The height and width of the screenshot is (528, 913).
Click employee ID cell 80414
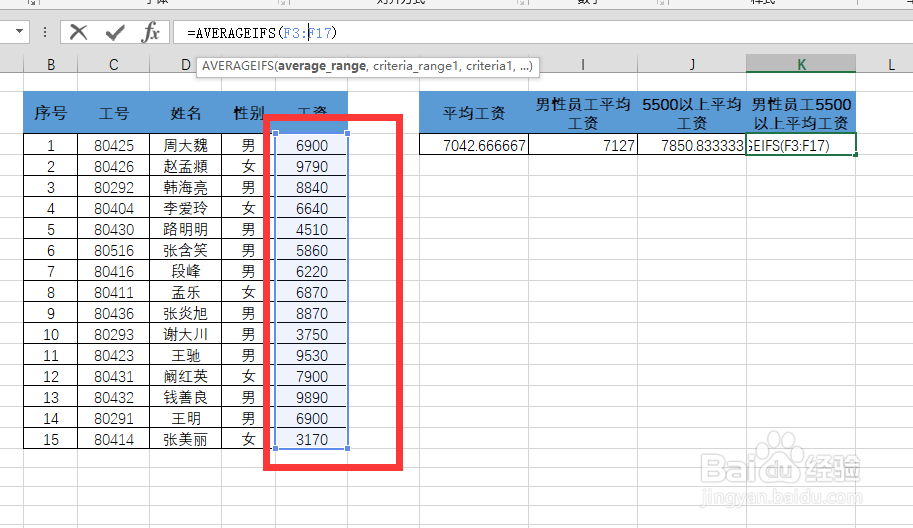coord(114,439)
